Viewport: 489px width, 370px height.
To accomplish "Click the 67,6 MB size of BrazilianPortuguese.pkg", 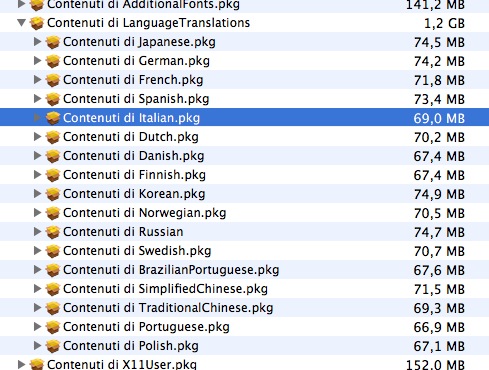I will [439, 270].
